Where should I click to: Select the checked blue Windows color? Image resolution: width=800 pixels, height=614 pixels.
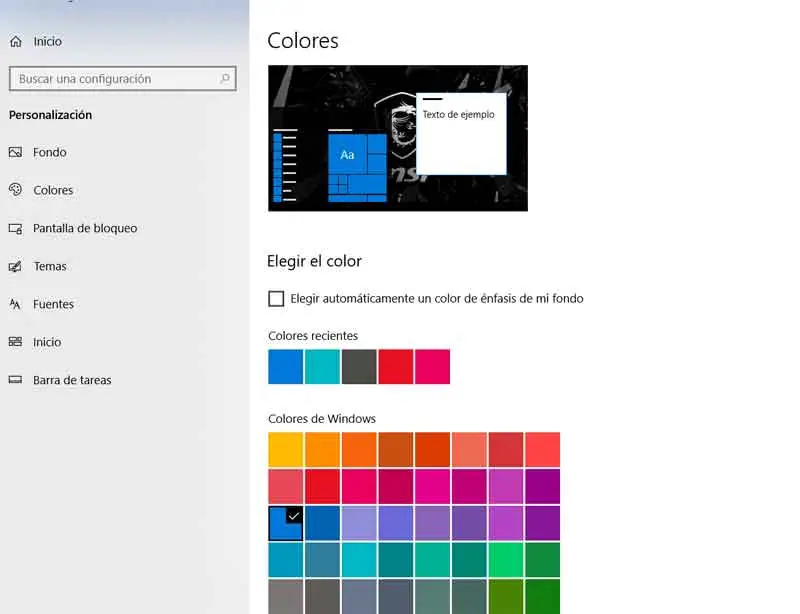[x=286, y=523]
